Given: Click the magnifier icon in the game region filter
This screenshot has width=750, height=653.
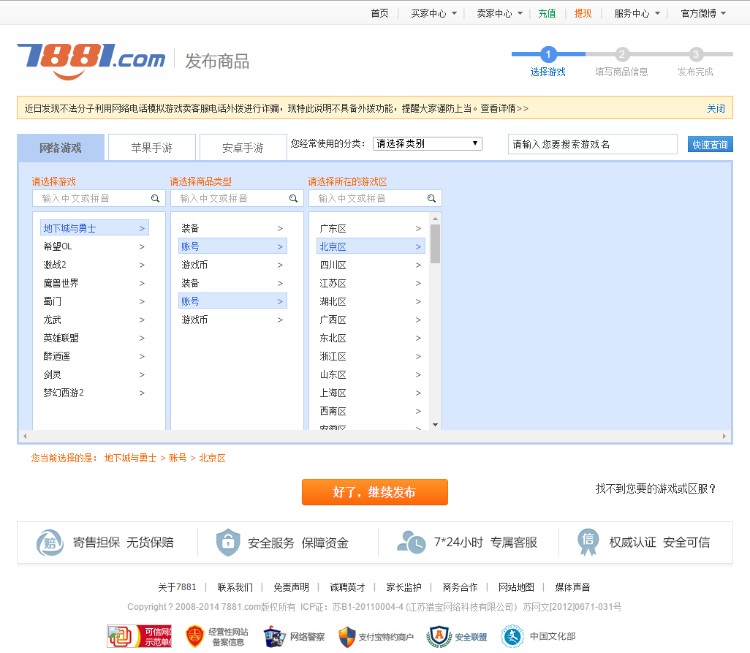Looking at the screenshot, I should pos(431,198).
